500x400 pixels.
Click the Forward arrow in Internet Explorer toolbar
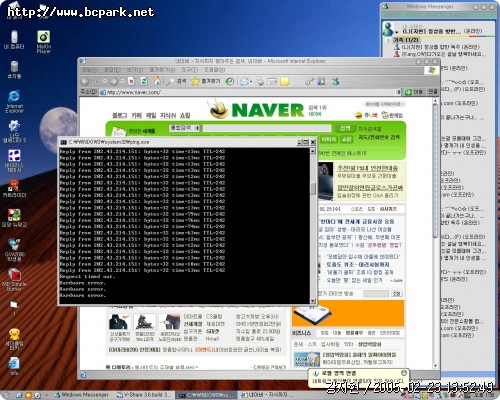point(114,81)
